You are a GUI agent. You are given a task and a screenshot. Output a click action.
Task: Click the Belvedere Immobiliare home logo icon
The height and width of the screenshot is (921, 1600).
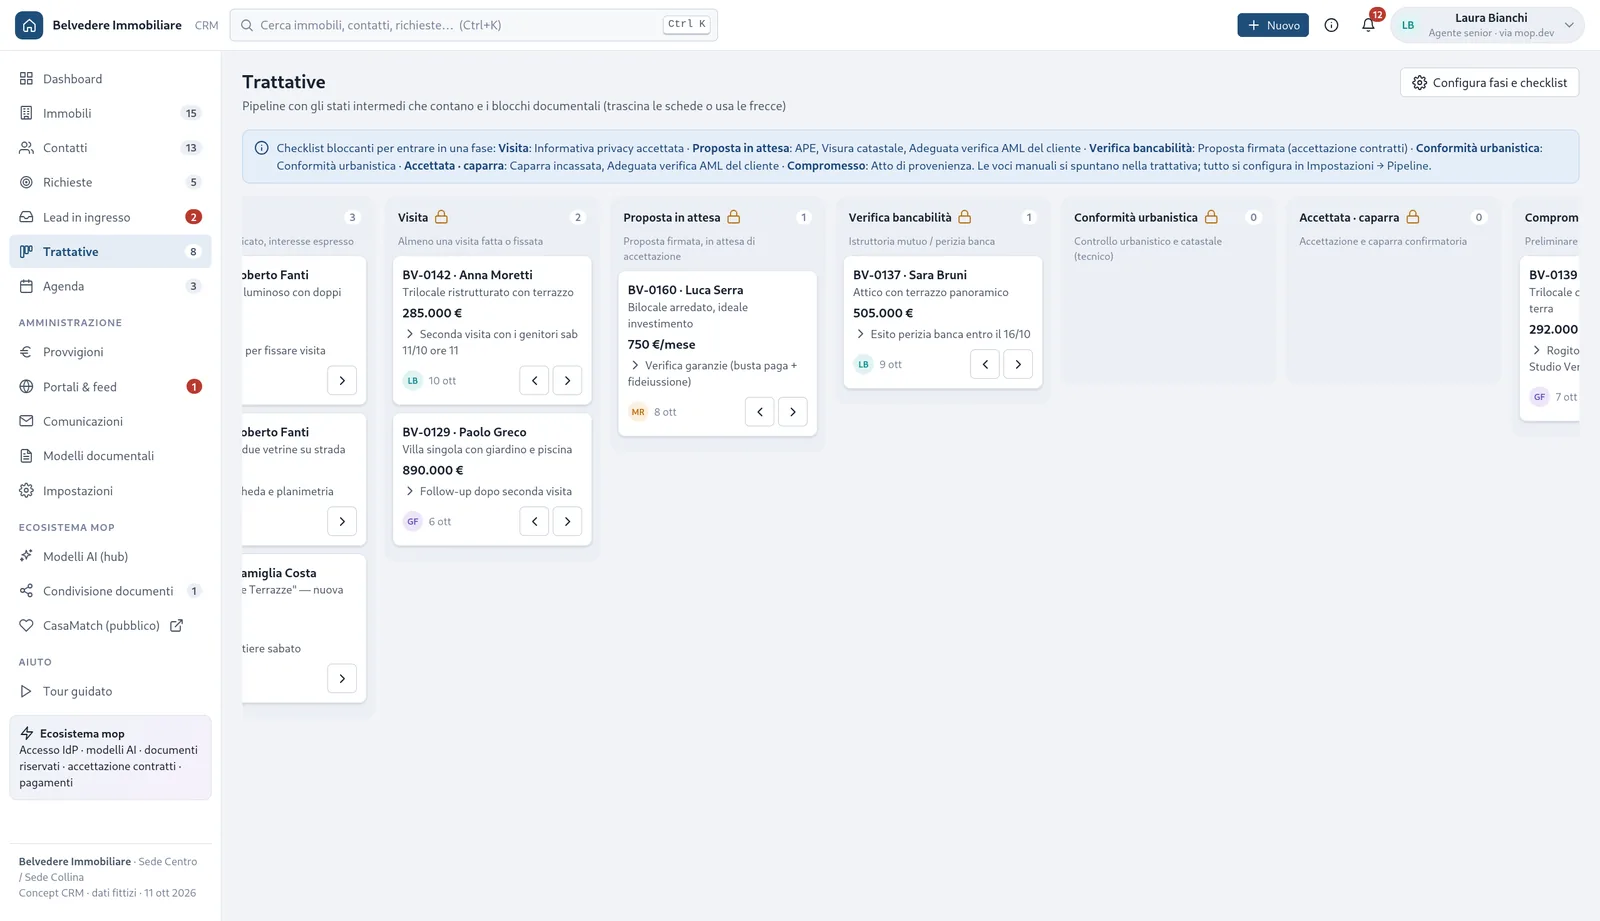pyautogui.click(x=29, y=25)
